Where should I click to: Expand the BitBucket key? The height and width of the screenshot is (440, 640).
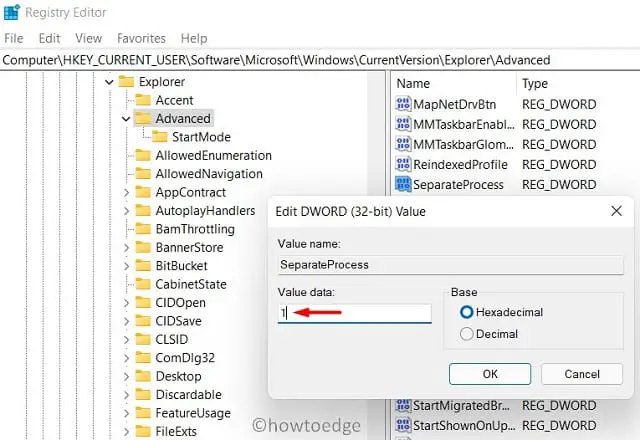(126, 266)
